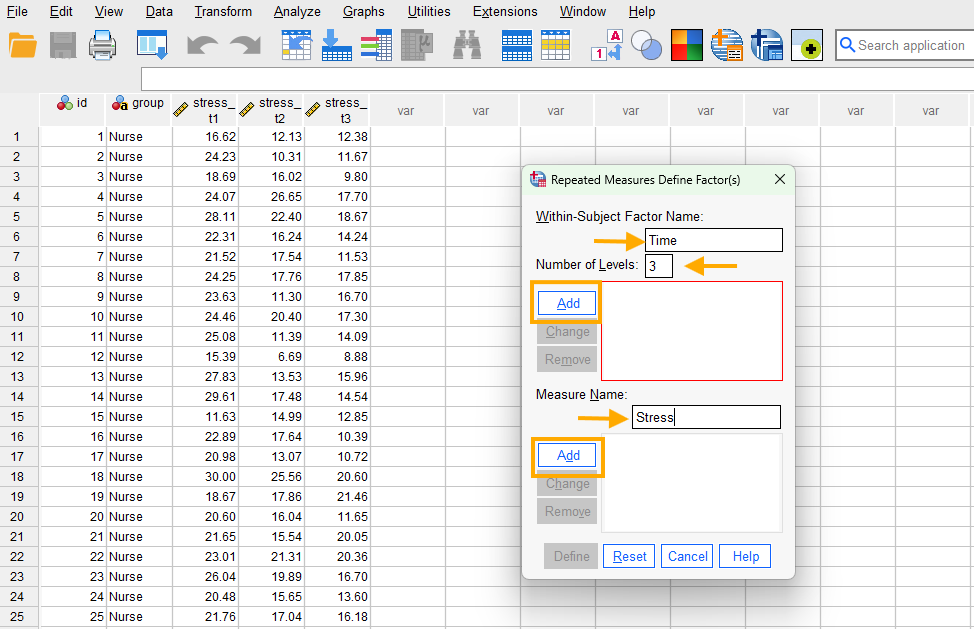Click Reset in Define Factor(s) dialog
The width and height of the screenshot is (974, 629).
point(629,556)
